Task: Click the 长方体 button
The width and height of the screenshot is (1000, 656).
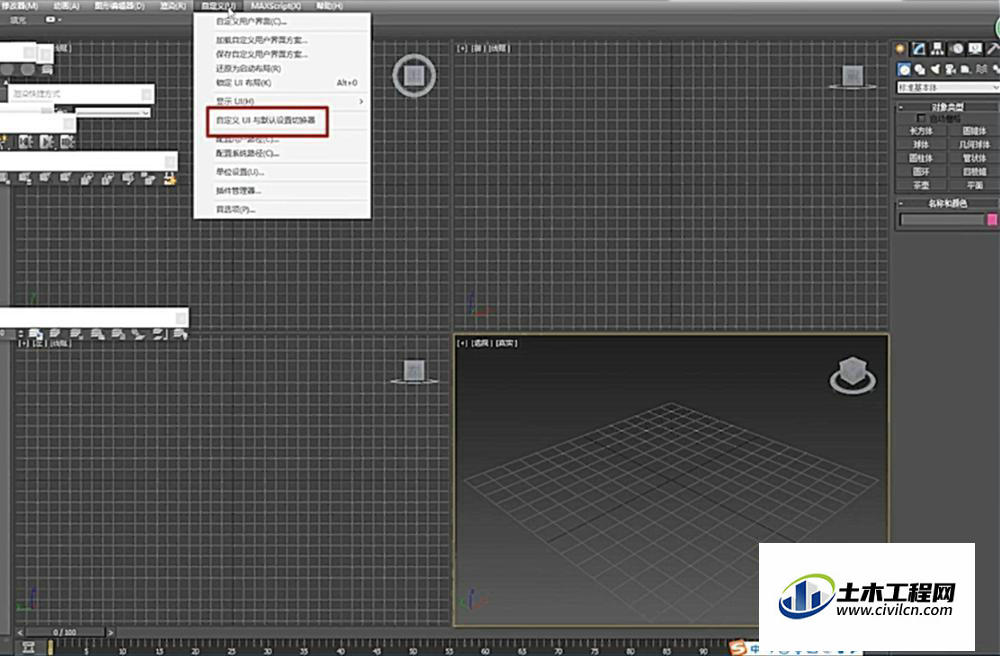Action: (x=921, y=131)
